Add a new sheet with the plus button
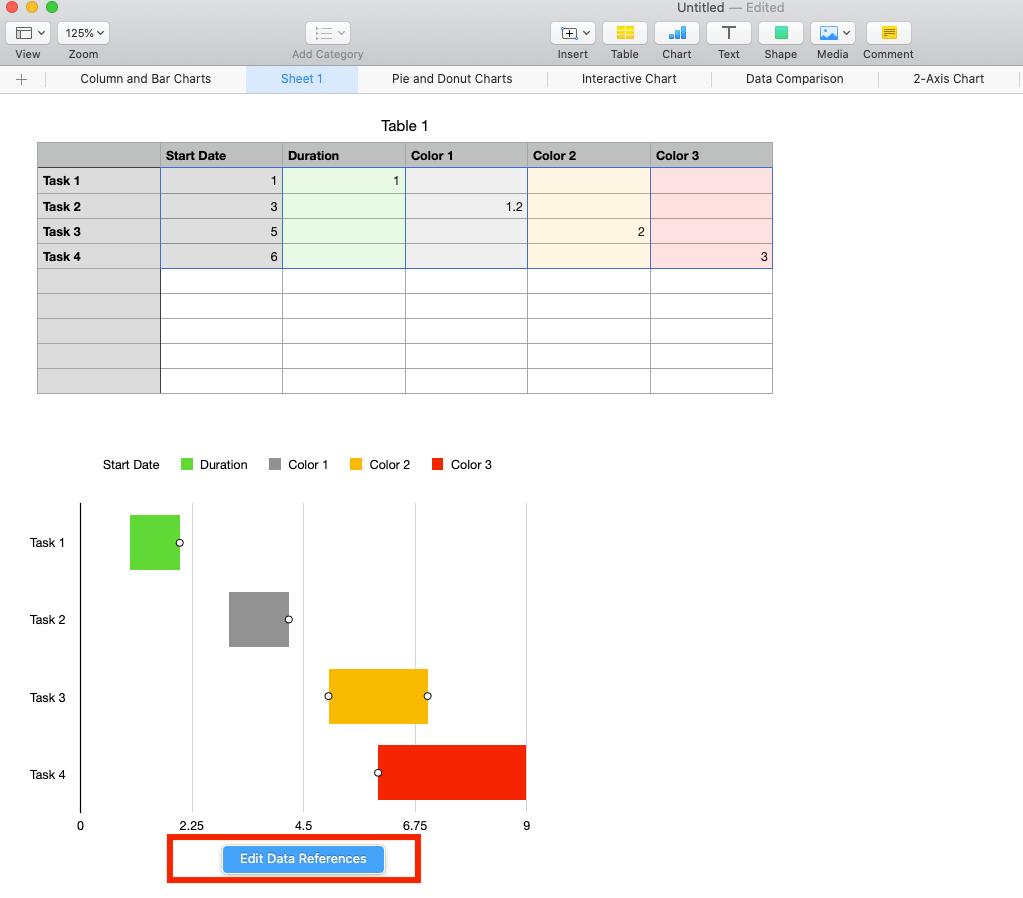 [x=21, y=78]
